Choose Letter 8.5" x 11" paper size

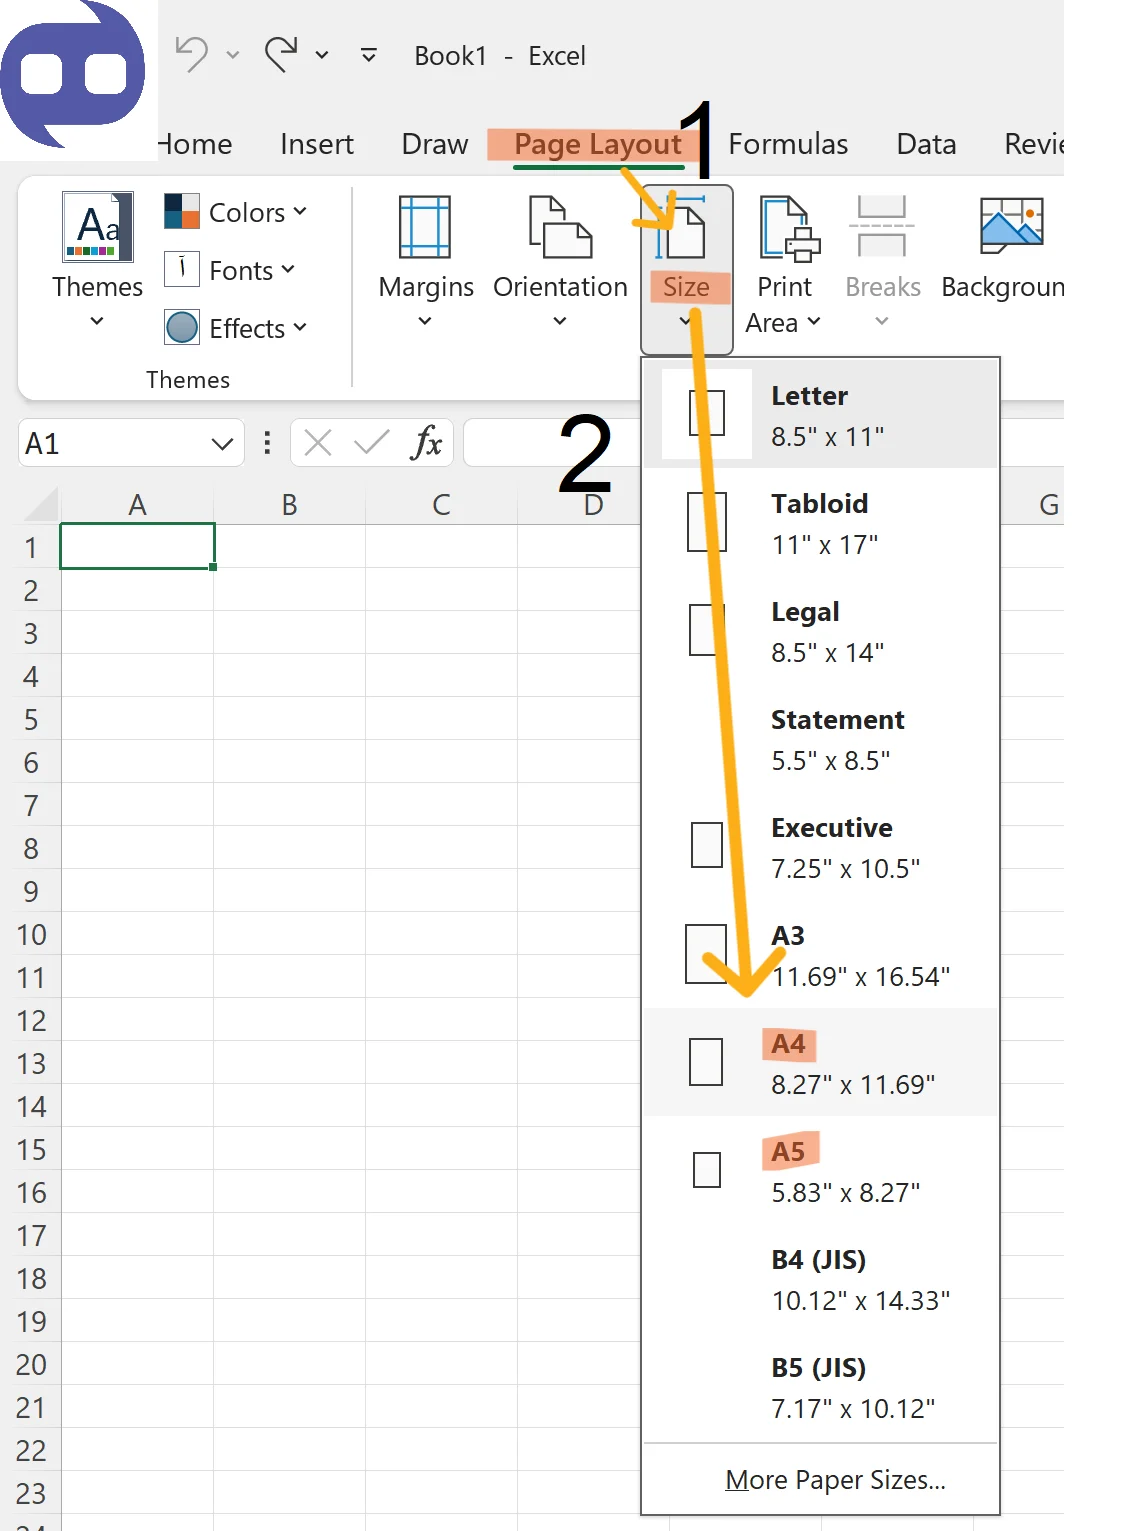(821, 414)
